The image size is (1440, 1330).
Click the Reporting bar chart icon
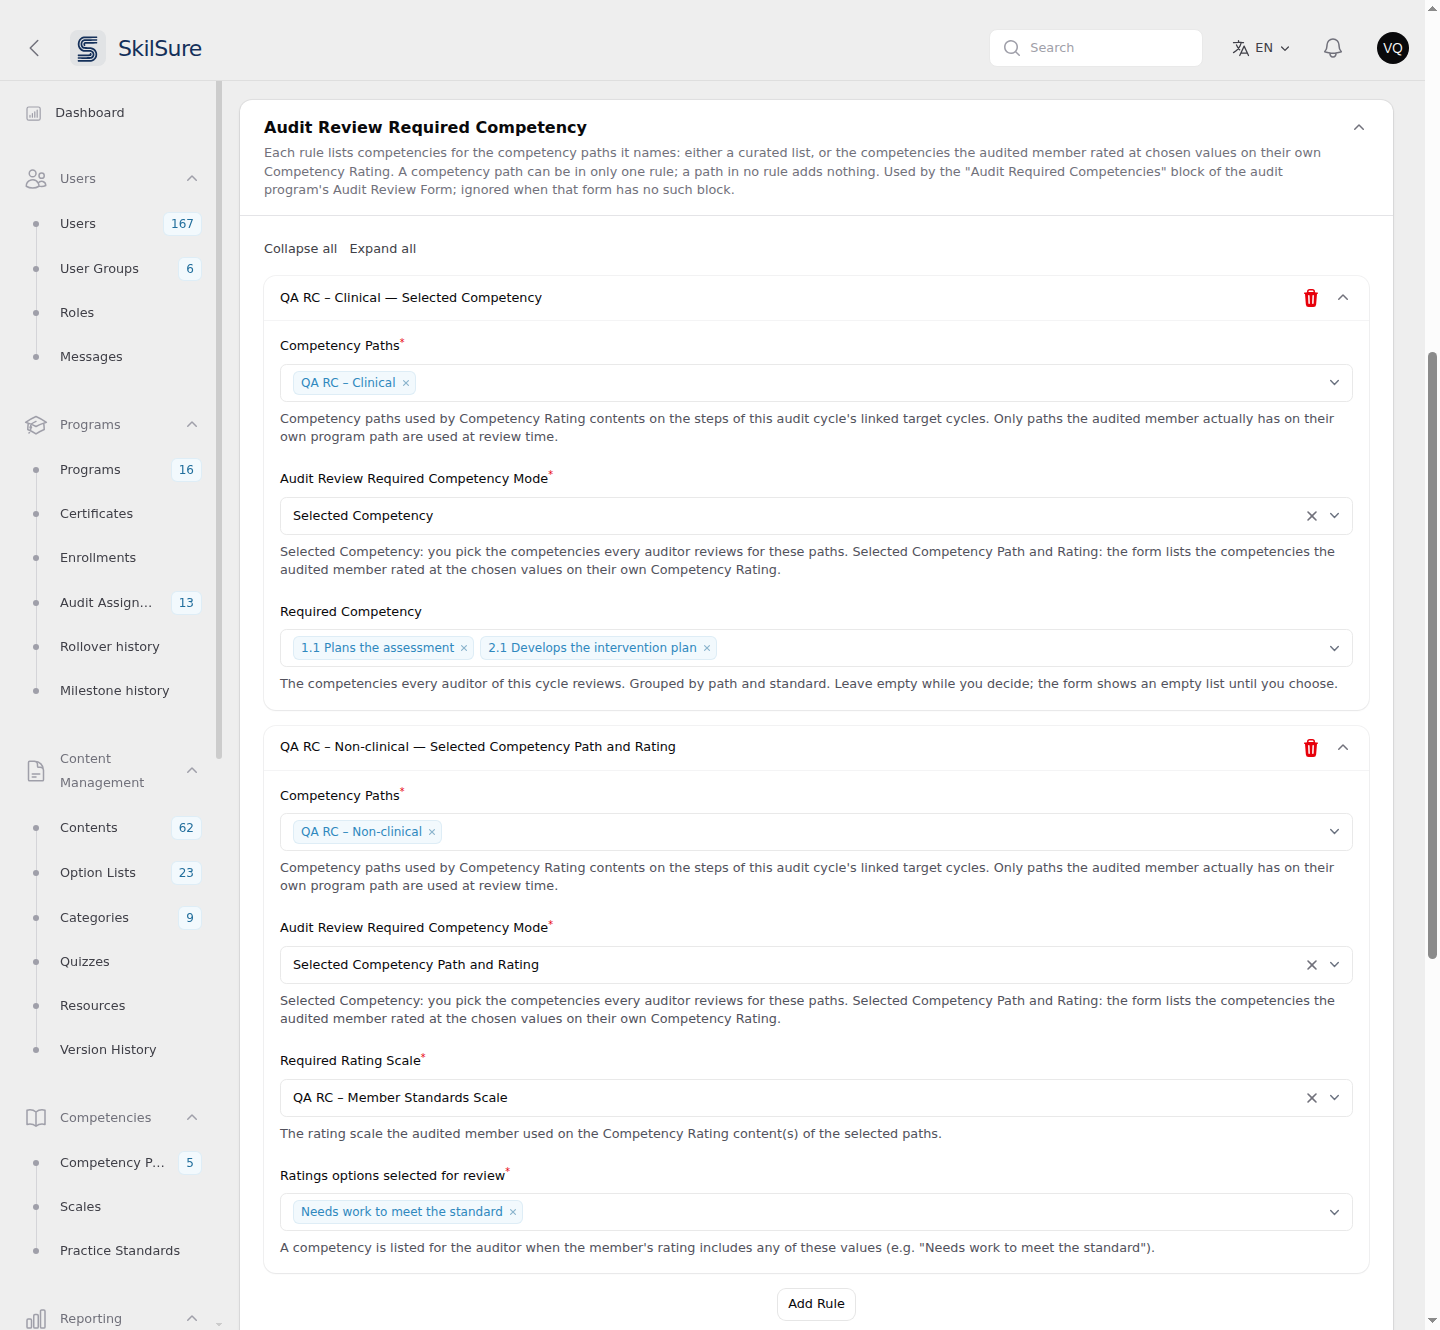[x=36, y=1319]
